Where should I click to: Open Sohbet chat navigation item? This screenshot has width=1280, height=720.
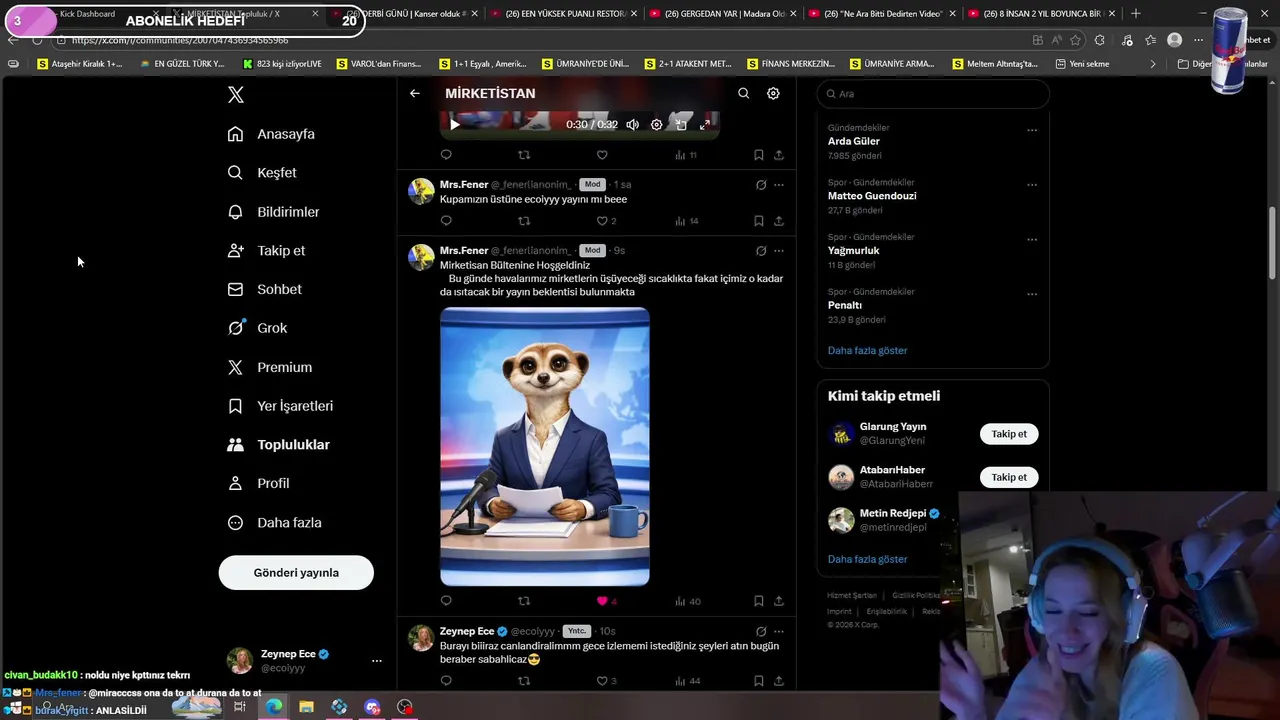(x=264, y=289)
